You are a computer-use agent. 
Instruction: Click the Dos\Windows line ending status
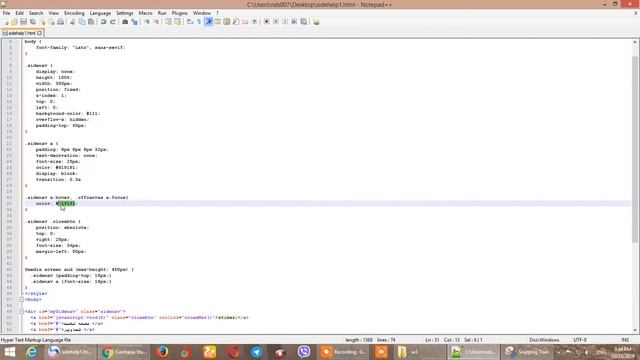tap(544, 340)
